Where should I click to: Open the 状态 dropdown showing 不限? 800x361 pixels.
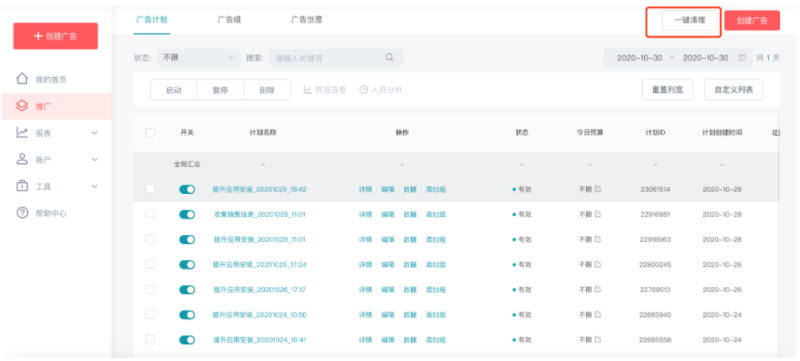coord(198,58)
